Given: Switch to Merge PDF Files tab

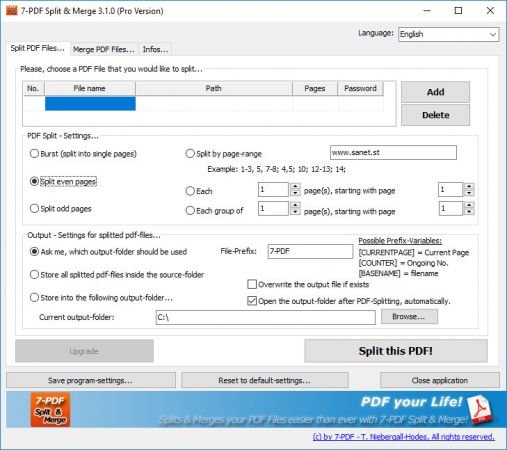Looking at the screenshot, I should point(104,49).
